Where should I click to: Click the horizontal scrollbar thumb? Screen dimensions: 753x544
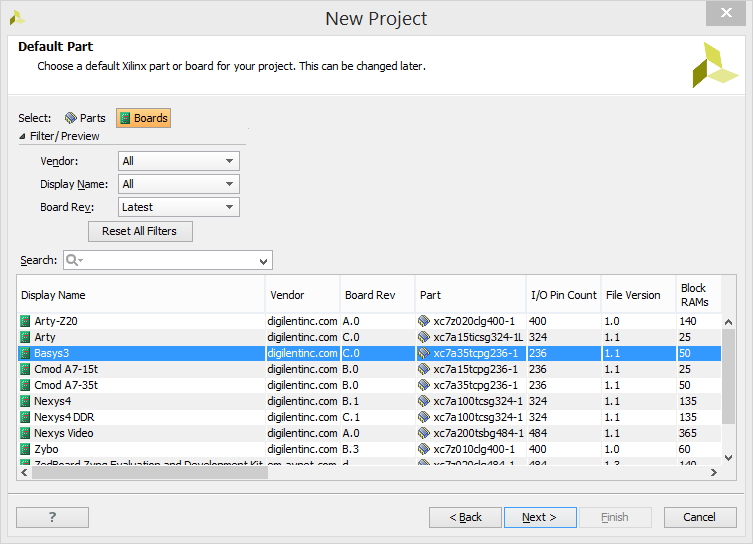(x=150, y=472)
